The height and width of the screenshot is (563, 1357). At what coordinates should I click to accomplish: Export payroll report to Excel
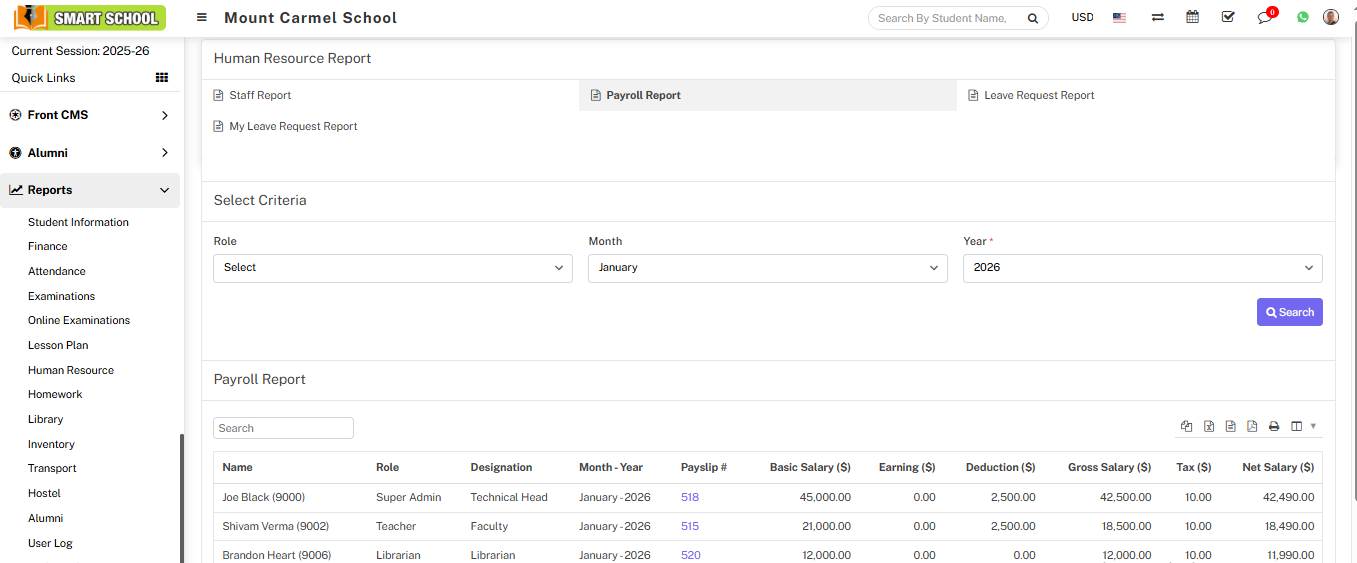point(1208,426)
